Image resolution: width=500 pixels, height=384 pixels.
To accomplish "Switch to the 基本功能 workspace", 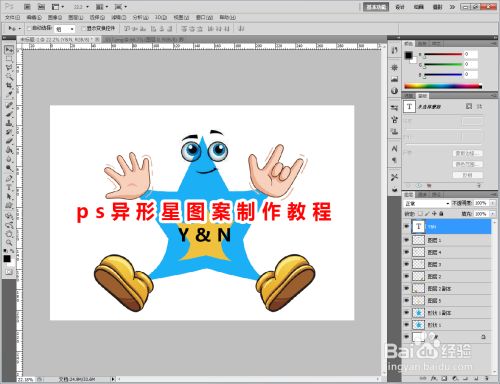I will coord(376,7).
